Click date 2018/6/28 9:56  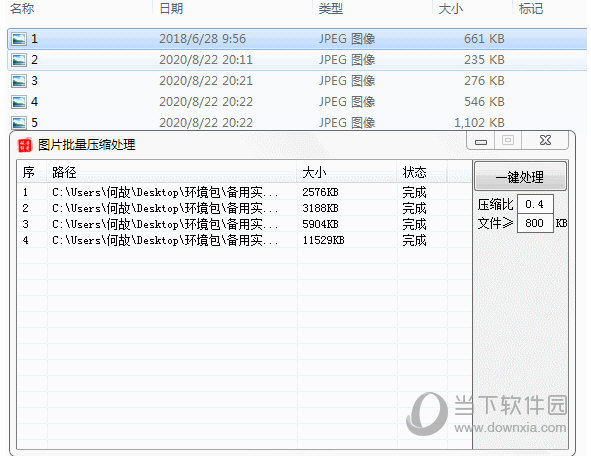[x=202, y=39]
